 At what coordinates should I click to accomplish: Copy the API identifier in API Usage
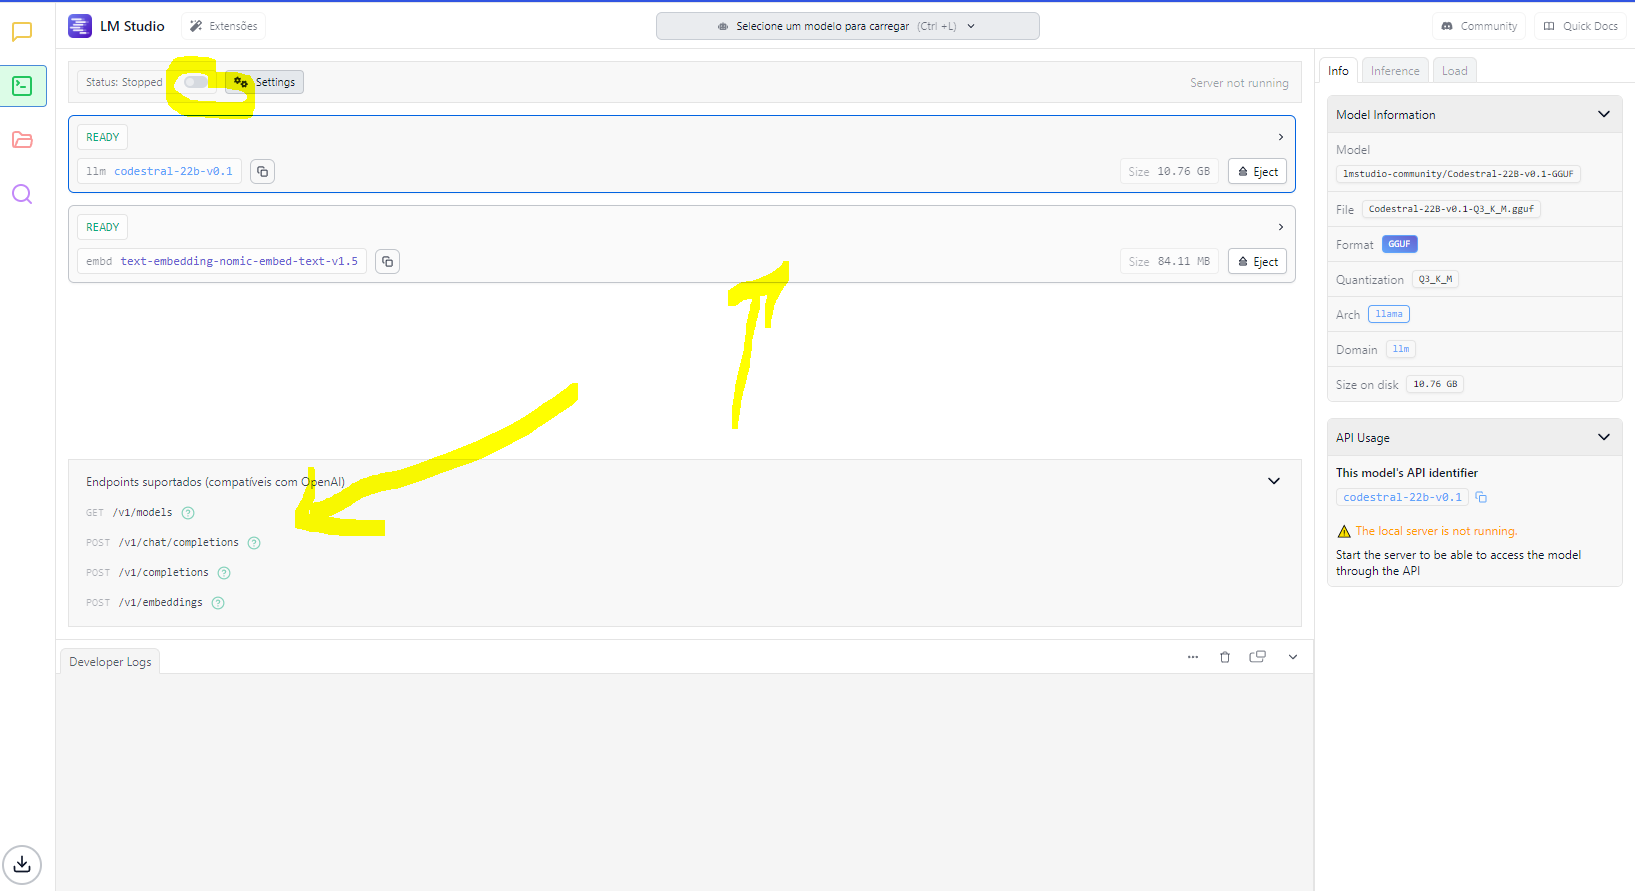coord(1482,497)
